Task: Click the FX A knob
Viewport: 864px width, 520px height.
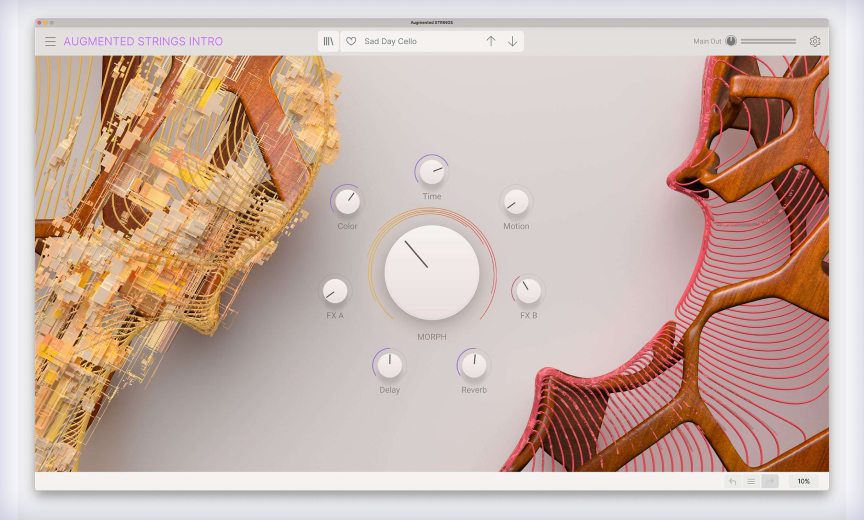Action: (334, 291)
